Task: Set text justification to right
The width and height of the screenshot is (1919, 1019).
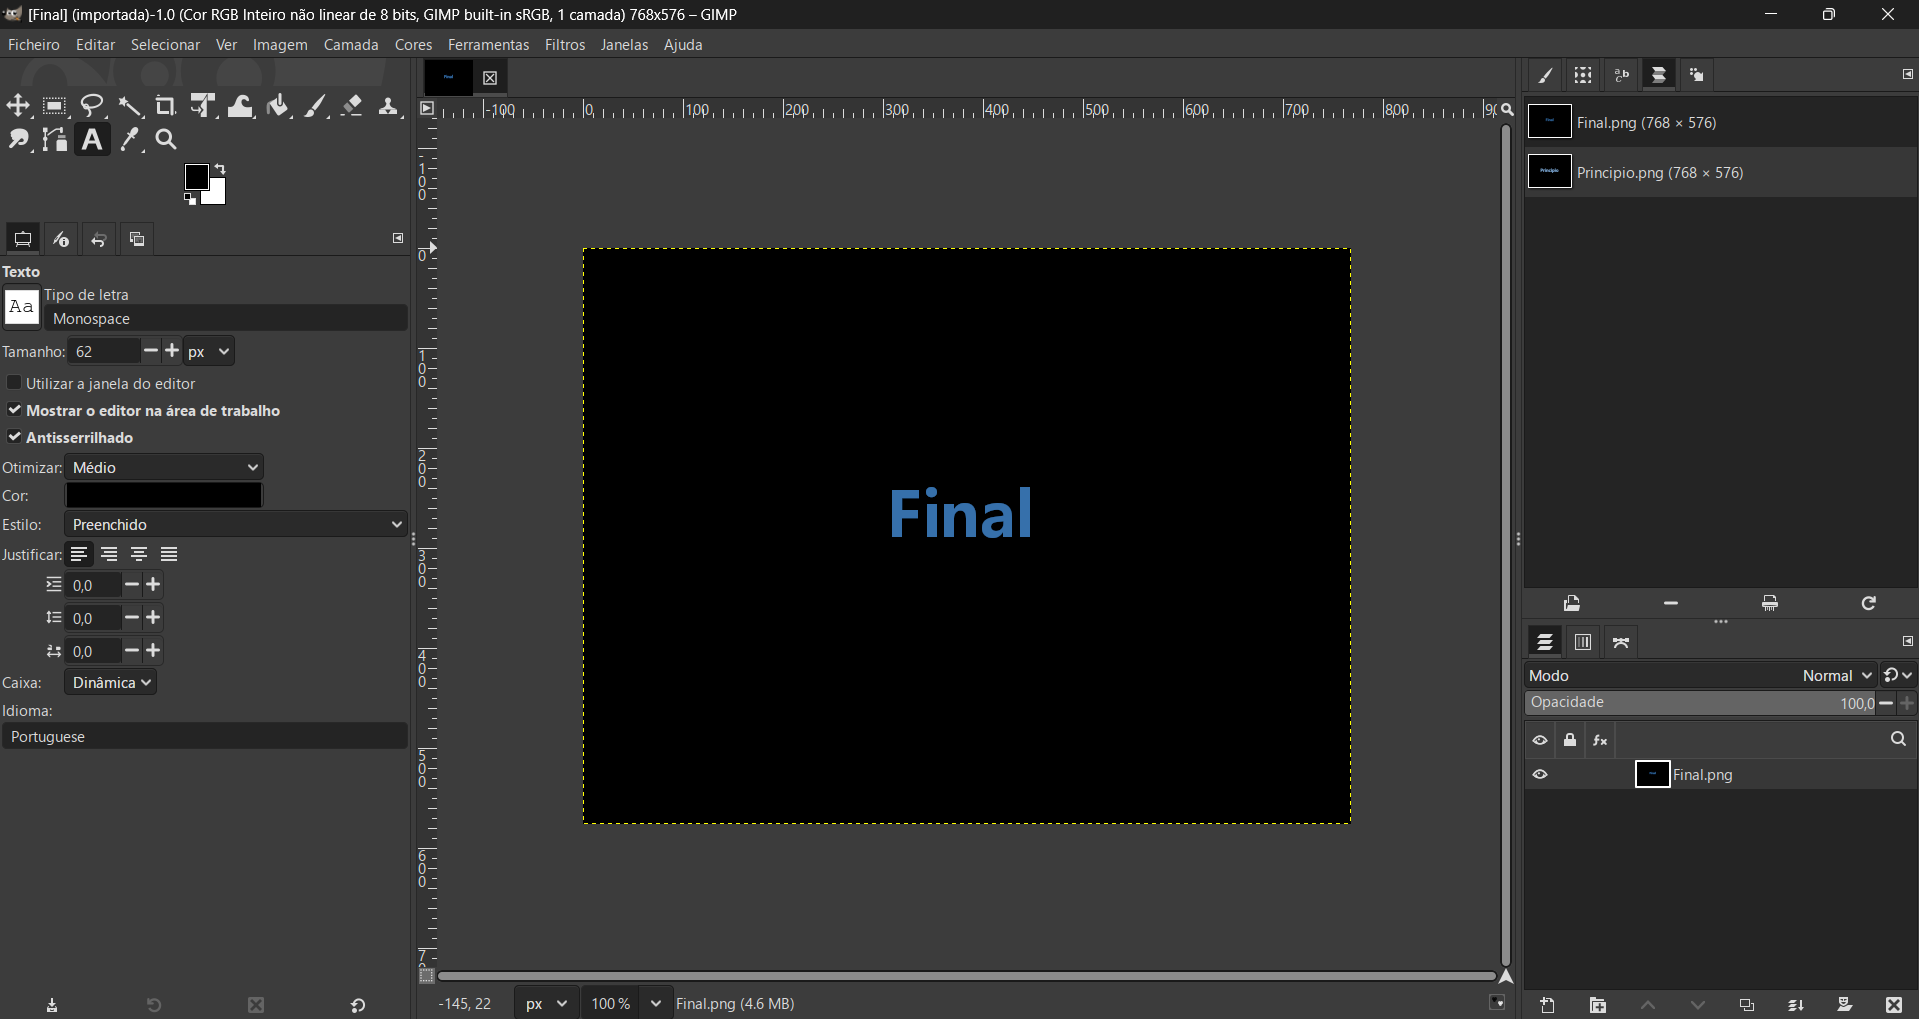Action: 109,555
